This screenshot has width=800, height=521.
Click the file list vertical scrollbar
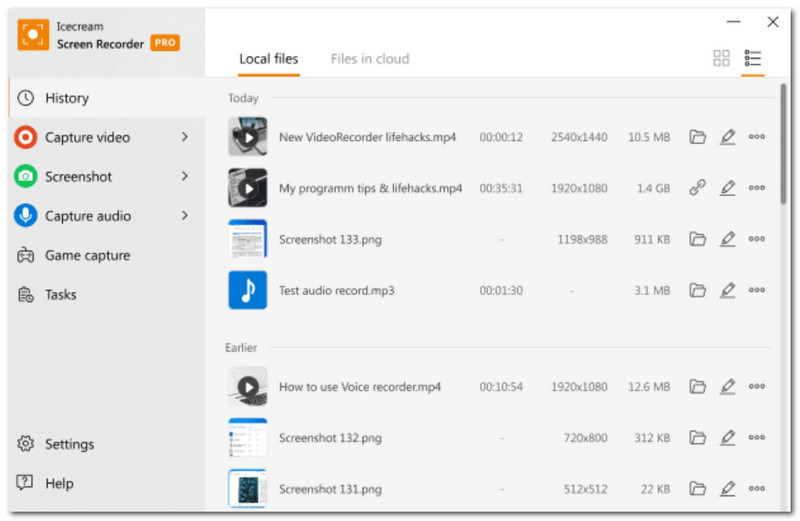tap(783, 144)
